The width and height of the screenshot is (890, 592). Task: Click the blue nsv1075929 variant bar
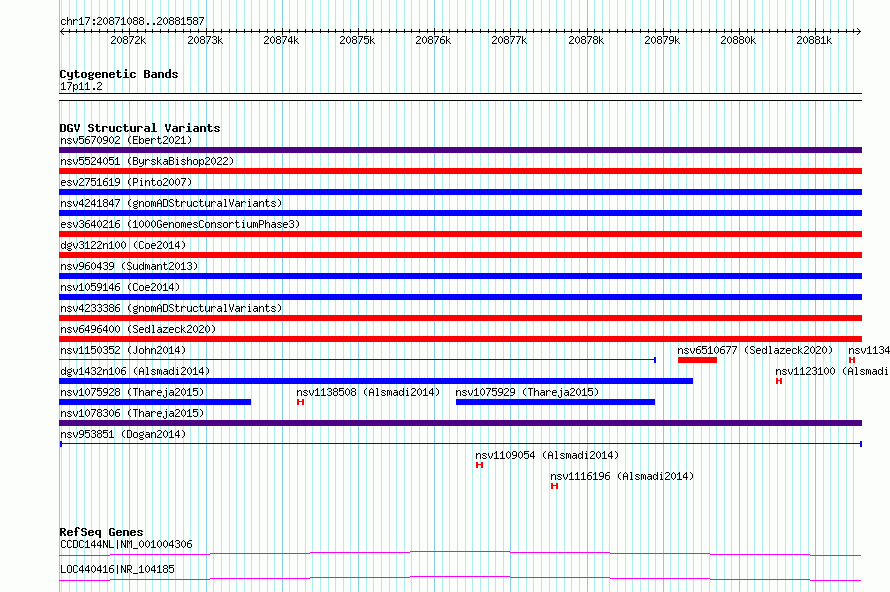coord(555,402)
